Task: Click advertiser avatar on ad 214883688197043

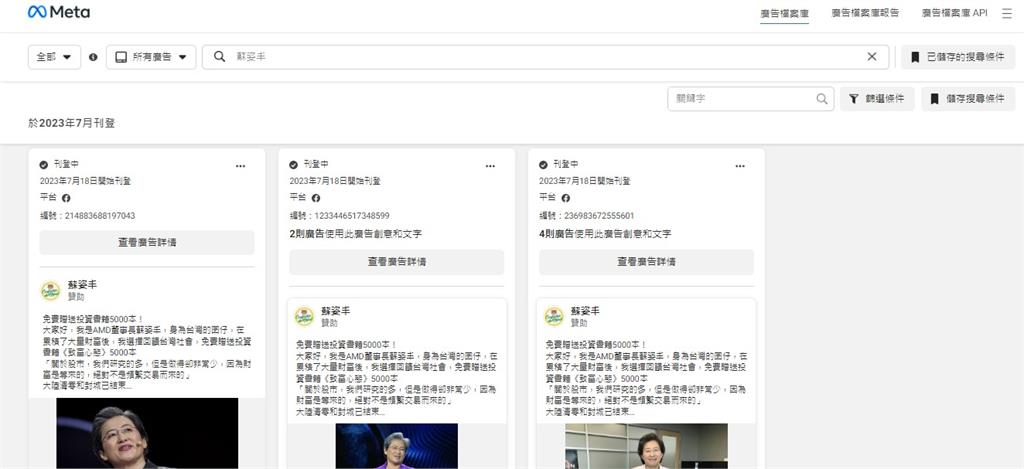Action: click(x=50, y=291)
